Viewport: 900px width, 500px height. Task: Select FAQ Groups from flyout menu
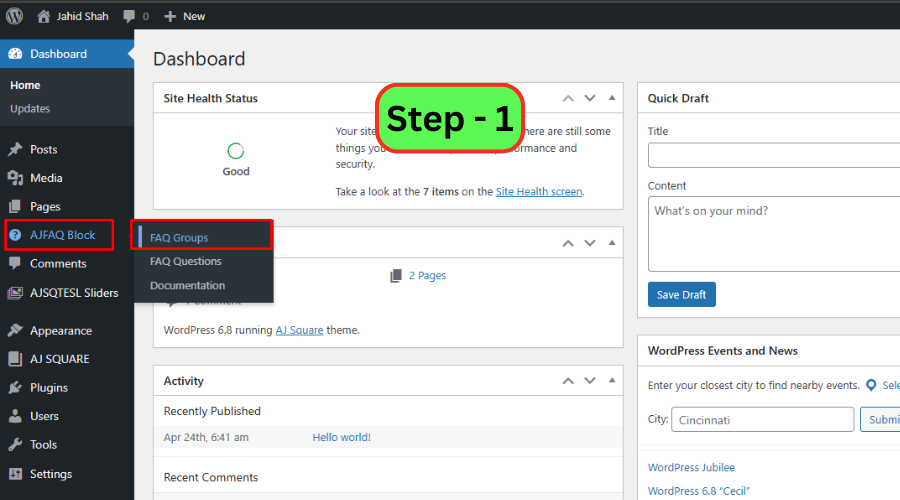[x=179, y=238]
